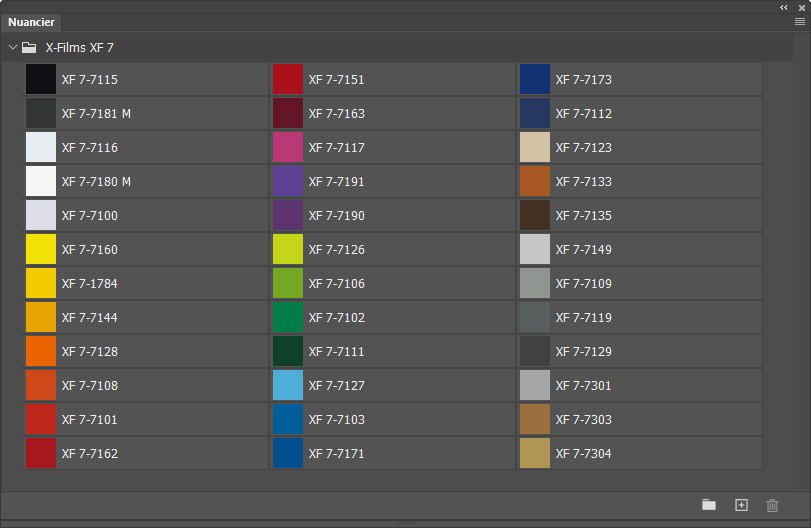Viewport: 811px width, 528px height.
Task: Pick the blue XF 7-7103 swatch
Action: [288, 419]
